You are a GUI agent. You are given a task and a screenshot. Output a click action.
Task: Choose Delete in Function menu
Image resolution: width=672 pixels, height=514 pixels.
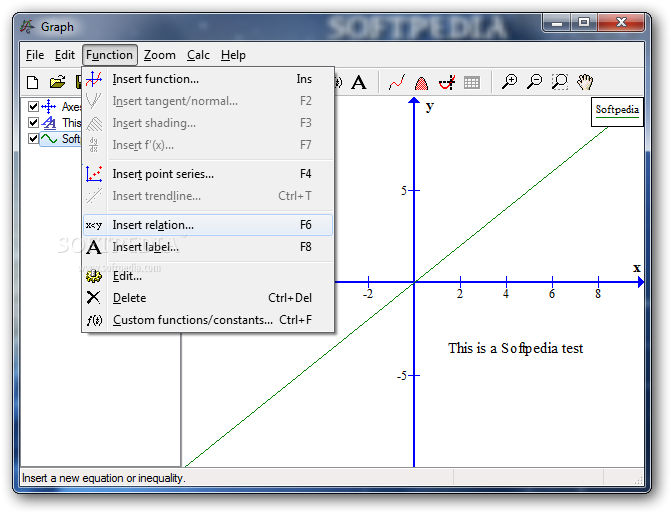pyautogui.click(x=208, y=298)
